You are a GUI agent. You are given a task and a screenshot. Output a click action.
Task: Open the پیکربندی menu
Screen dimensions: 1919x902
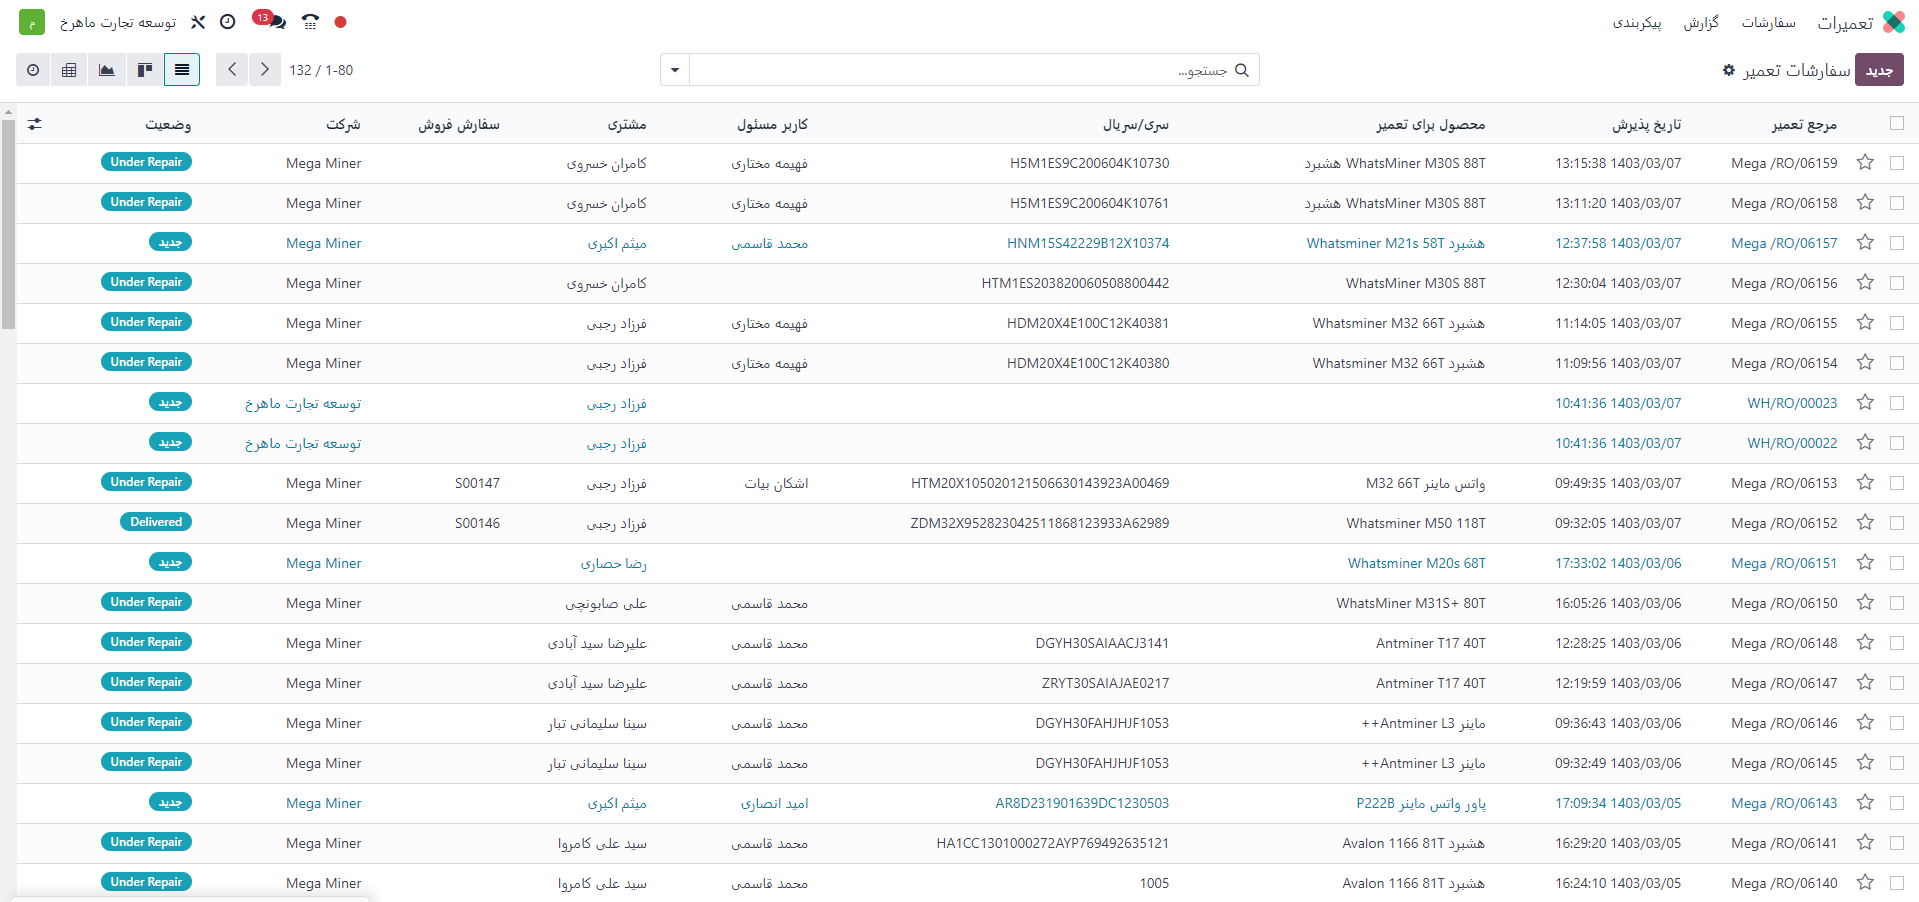click(1637, 22)
